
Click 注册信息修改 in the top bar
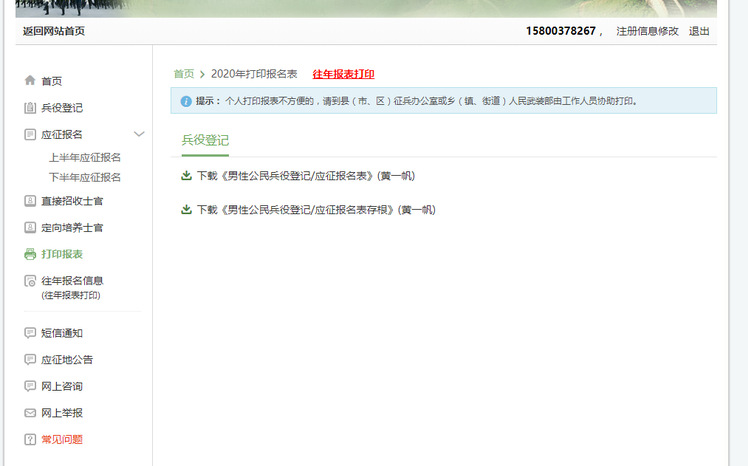[x=647, y=31]
